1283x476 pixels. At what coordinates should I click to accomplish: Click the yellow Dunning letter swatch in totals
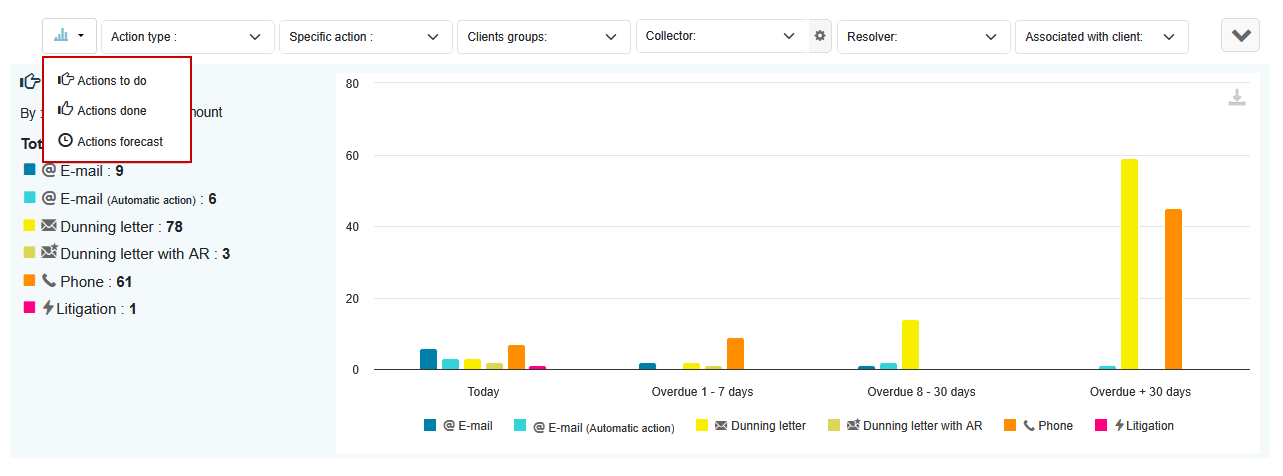click(x=29, y=226)
